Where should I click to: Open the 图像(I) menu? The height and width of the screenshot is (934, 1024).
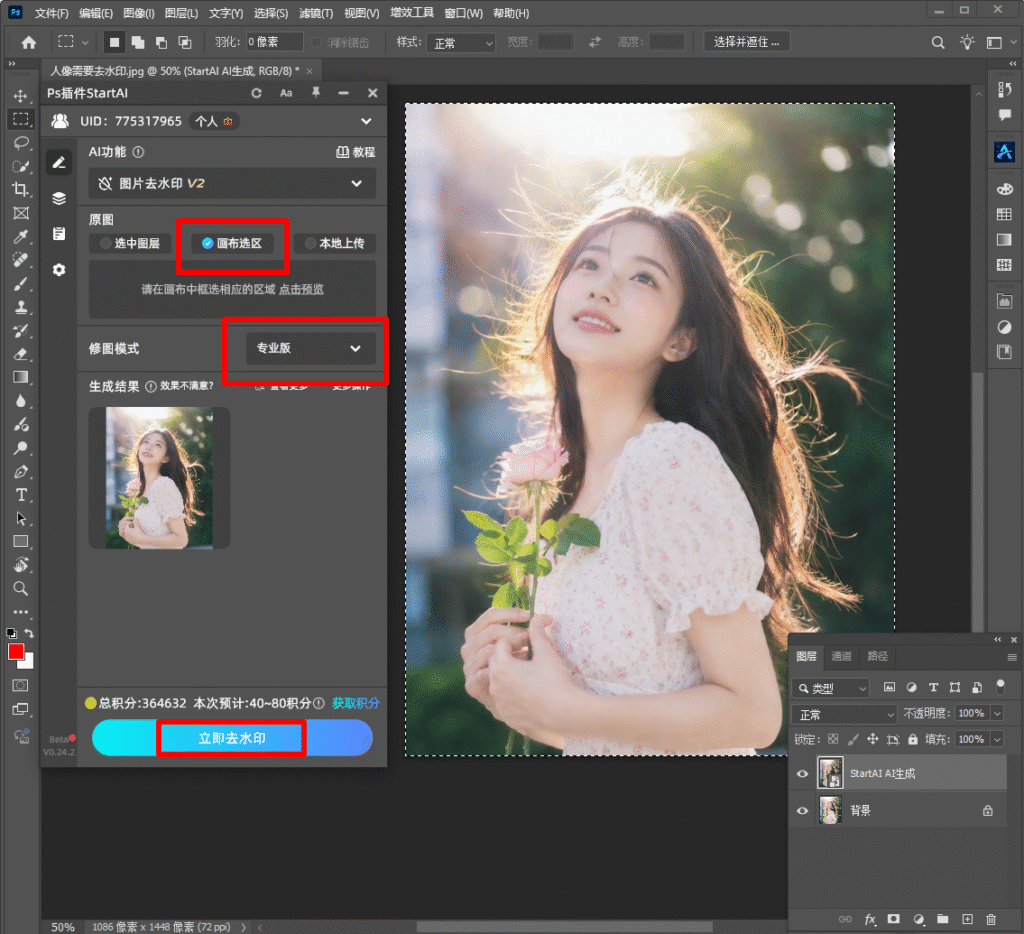tap(139, 13)
